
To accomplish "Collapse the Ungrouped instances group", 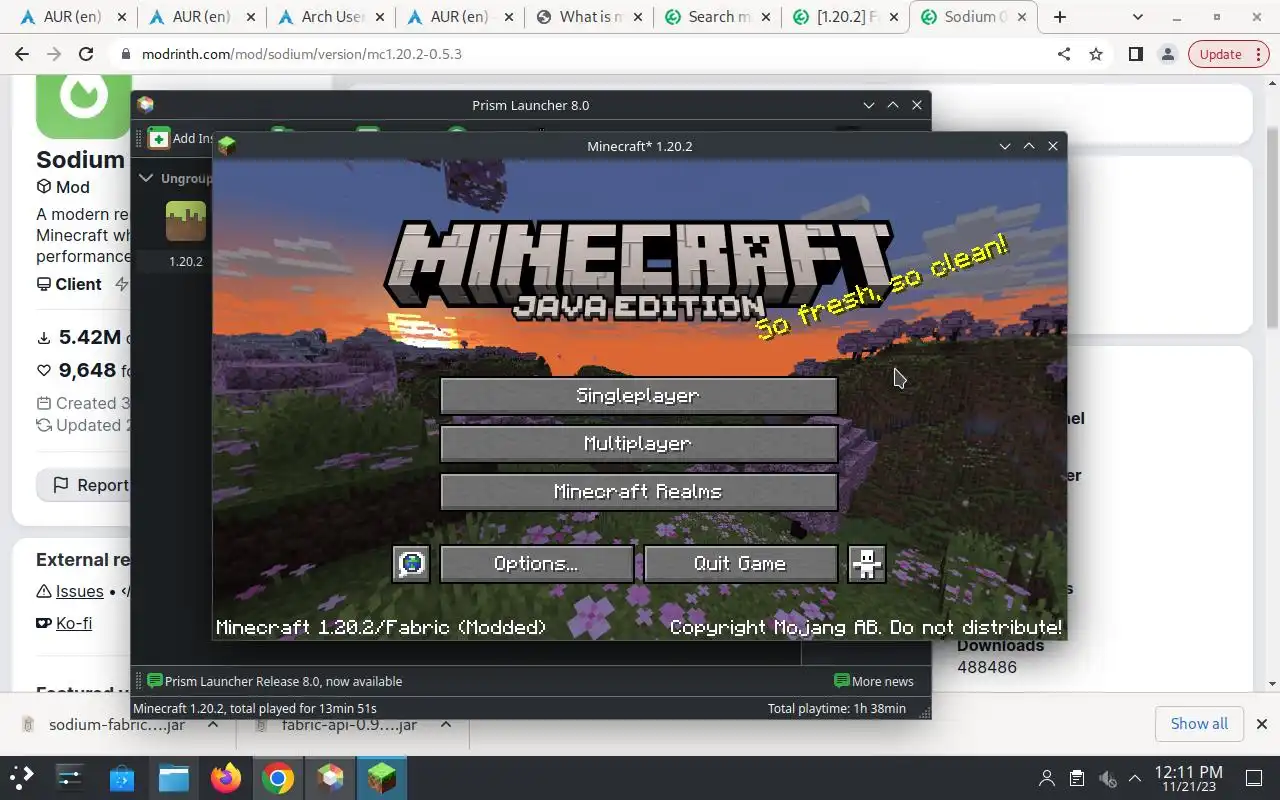I will (x=146, y=178).
